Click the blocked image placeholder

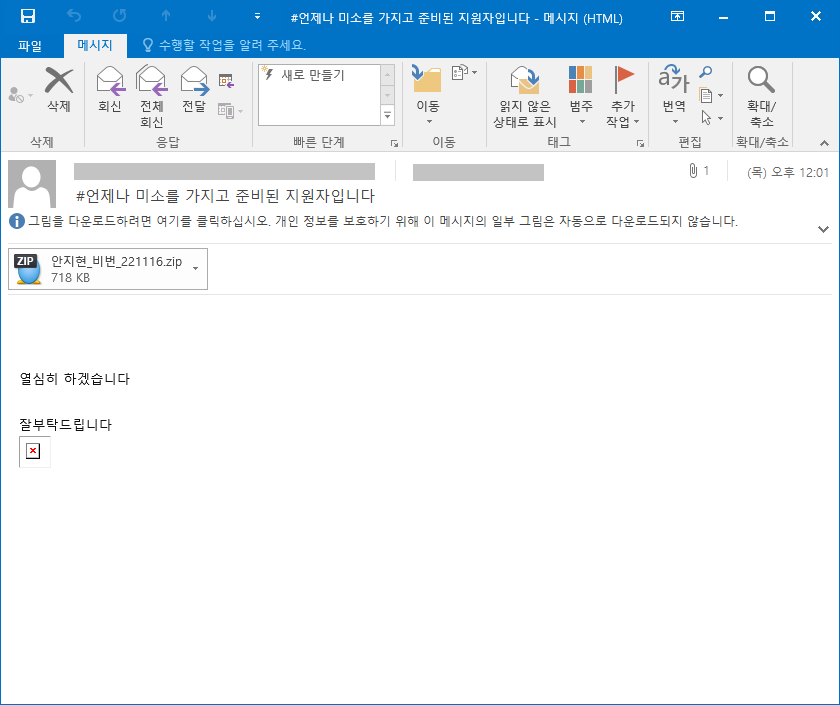point(35,452)
